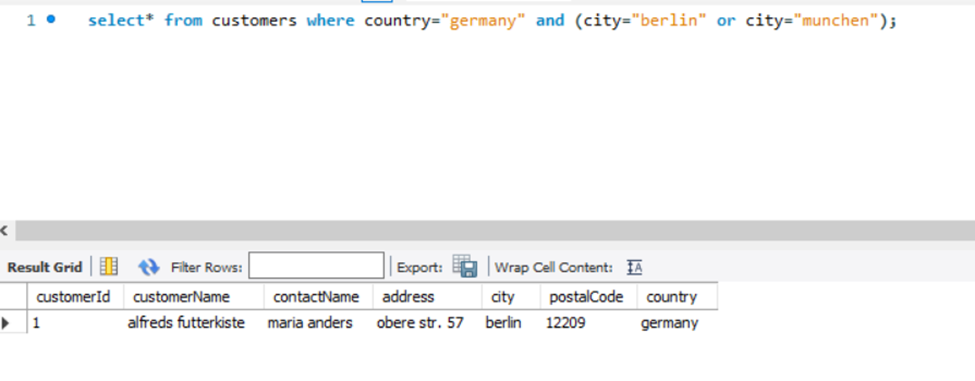Select the row arrow indicator for row 1

[x=6, y=323]
